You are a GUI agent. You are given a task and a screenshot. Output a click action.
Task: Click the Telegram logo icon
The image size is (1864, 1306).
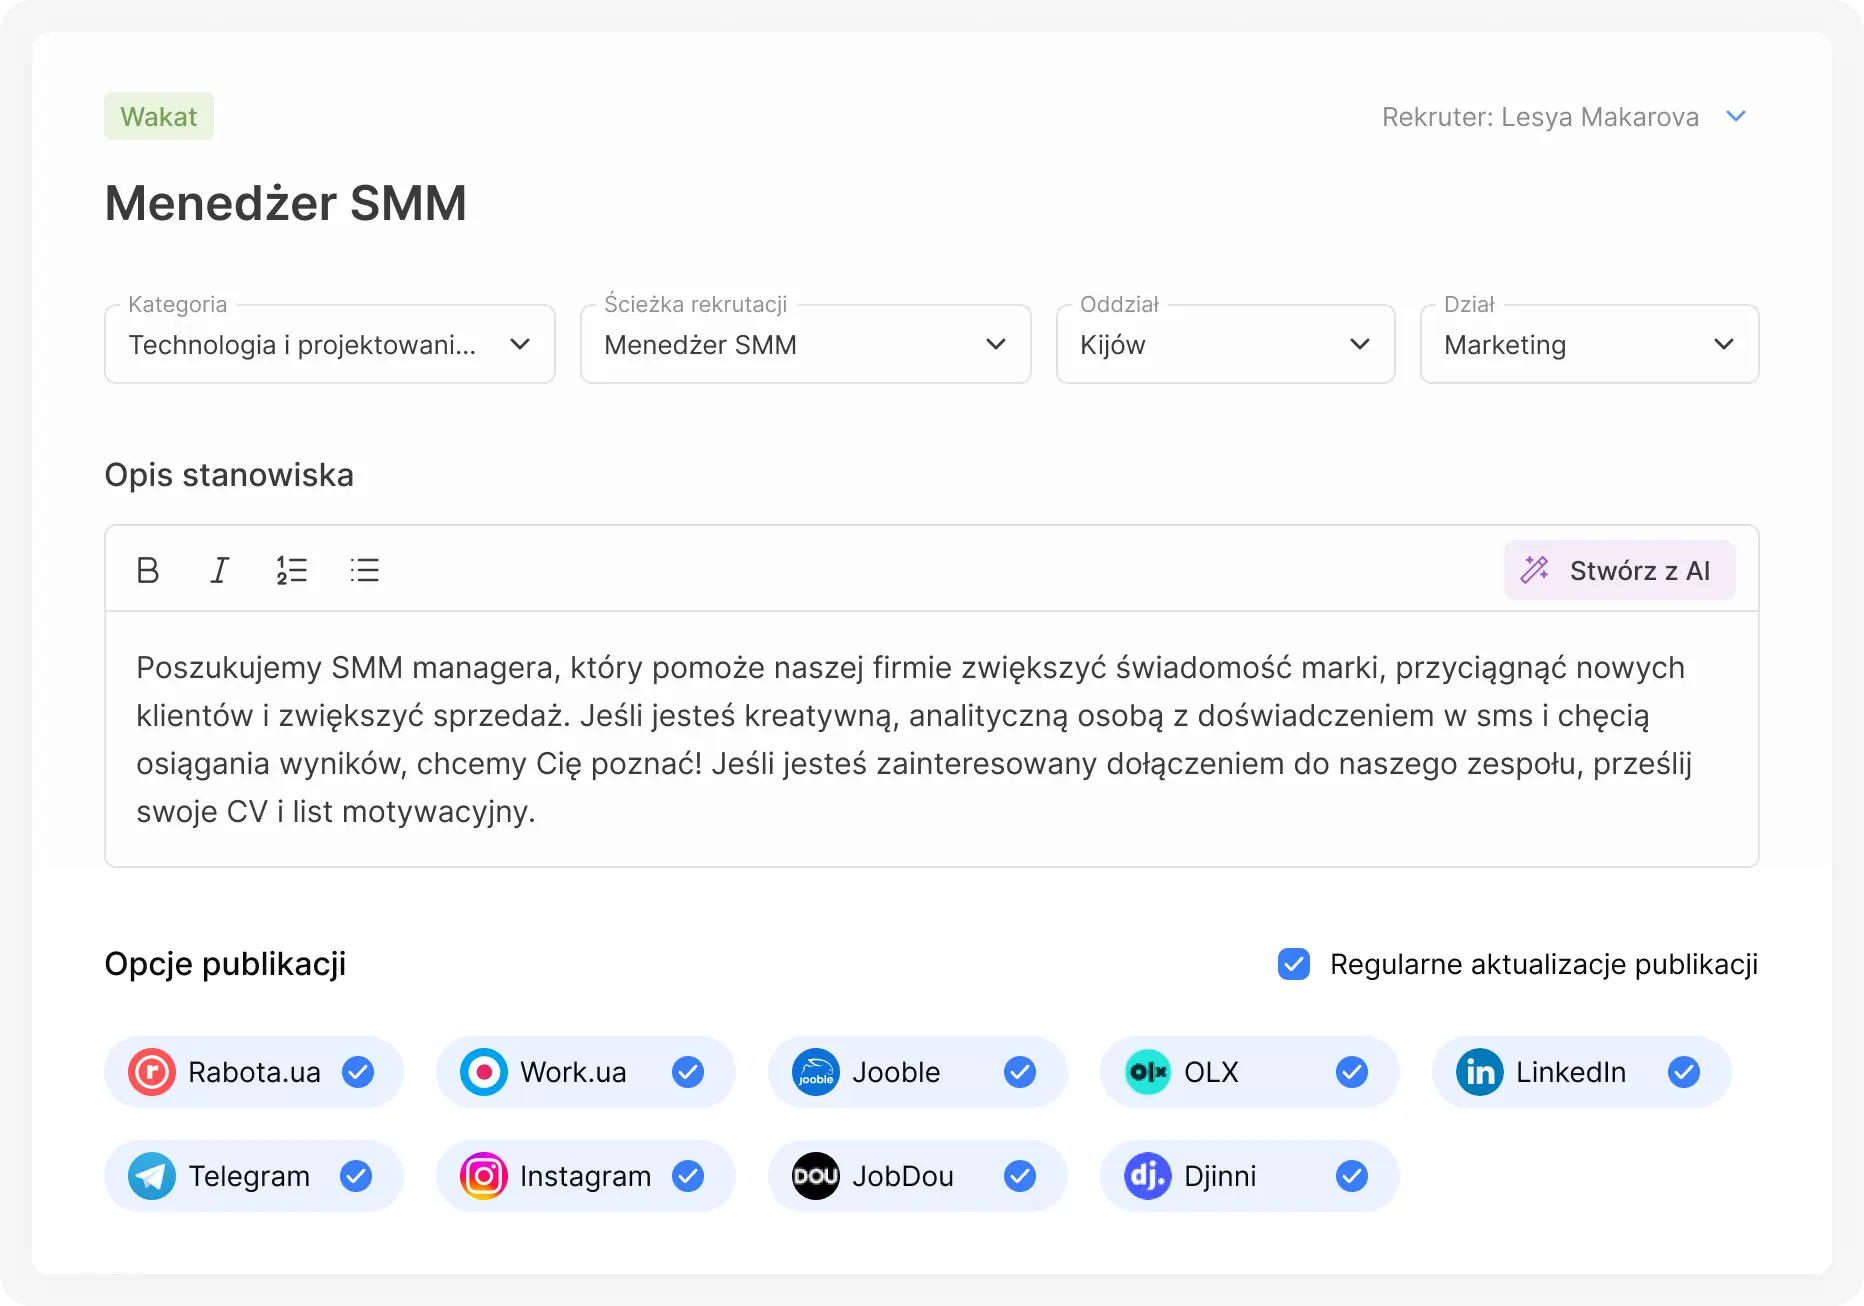[152, 1176]
